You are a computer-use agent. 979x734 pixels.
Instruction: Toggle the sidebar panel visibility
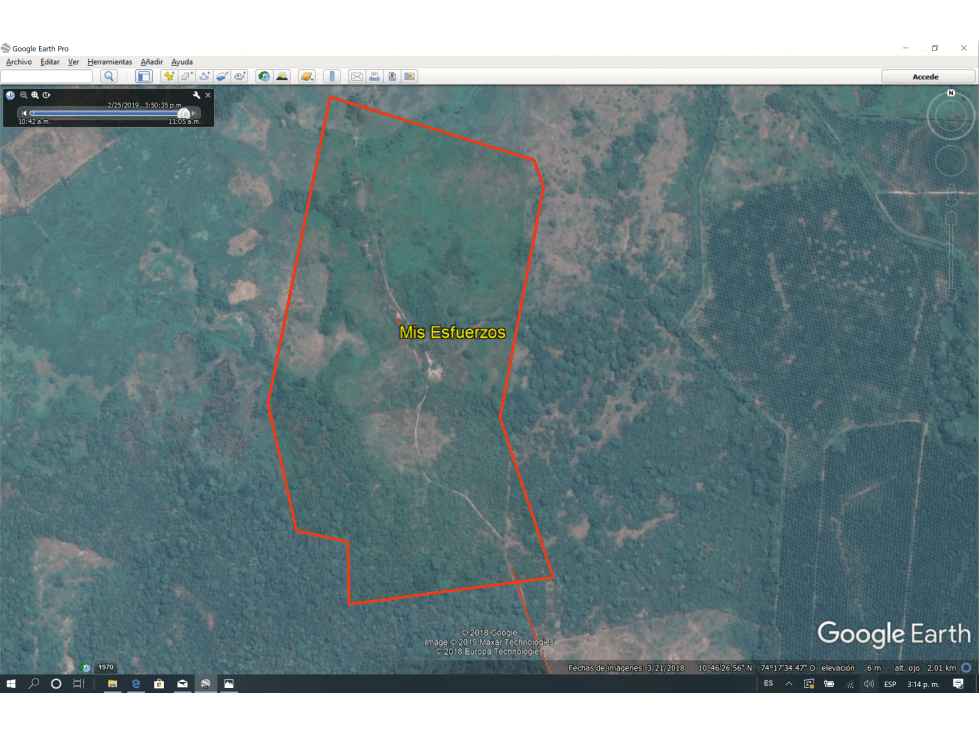[144, 76]
